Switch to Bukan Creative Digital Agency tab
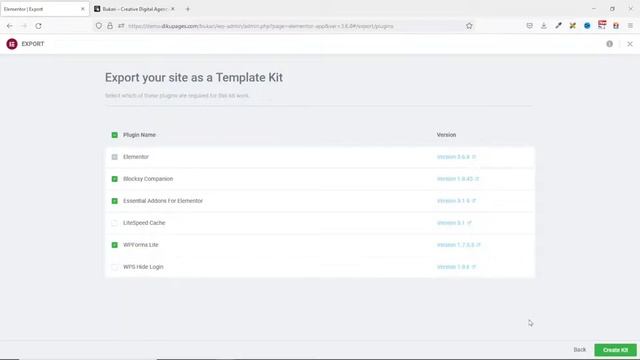The image size is (640, 360). point(134,9)
